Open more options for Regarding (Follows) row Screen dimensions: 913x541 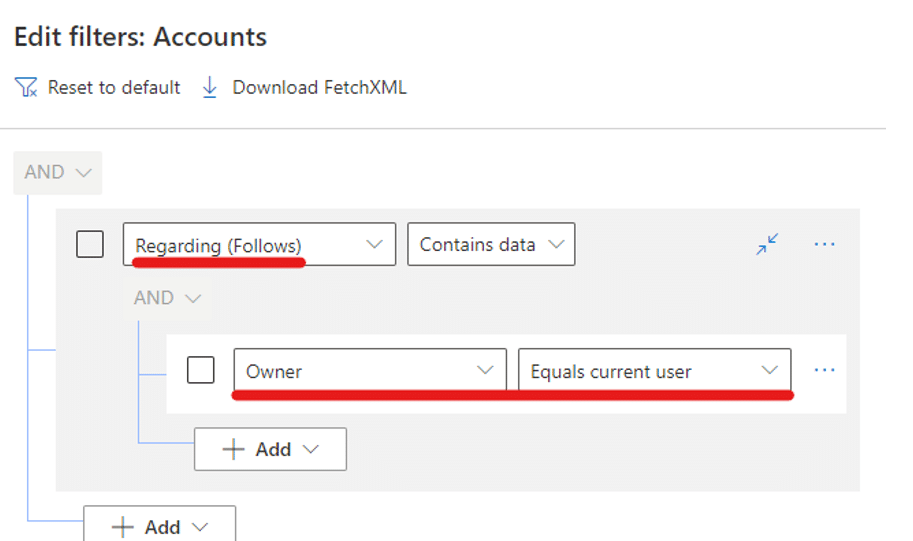click(824, 244)
